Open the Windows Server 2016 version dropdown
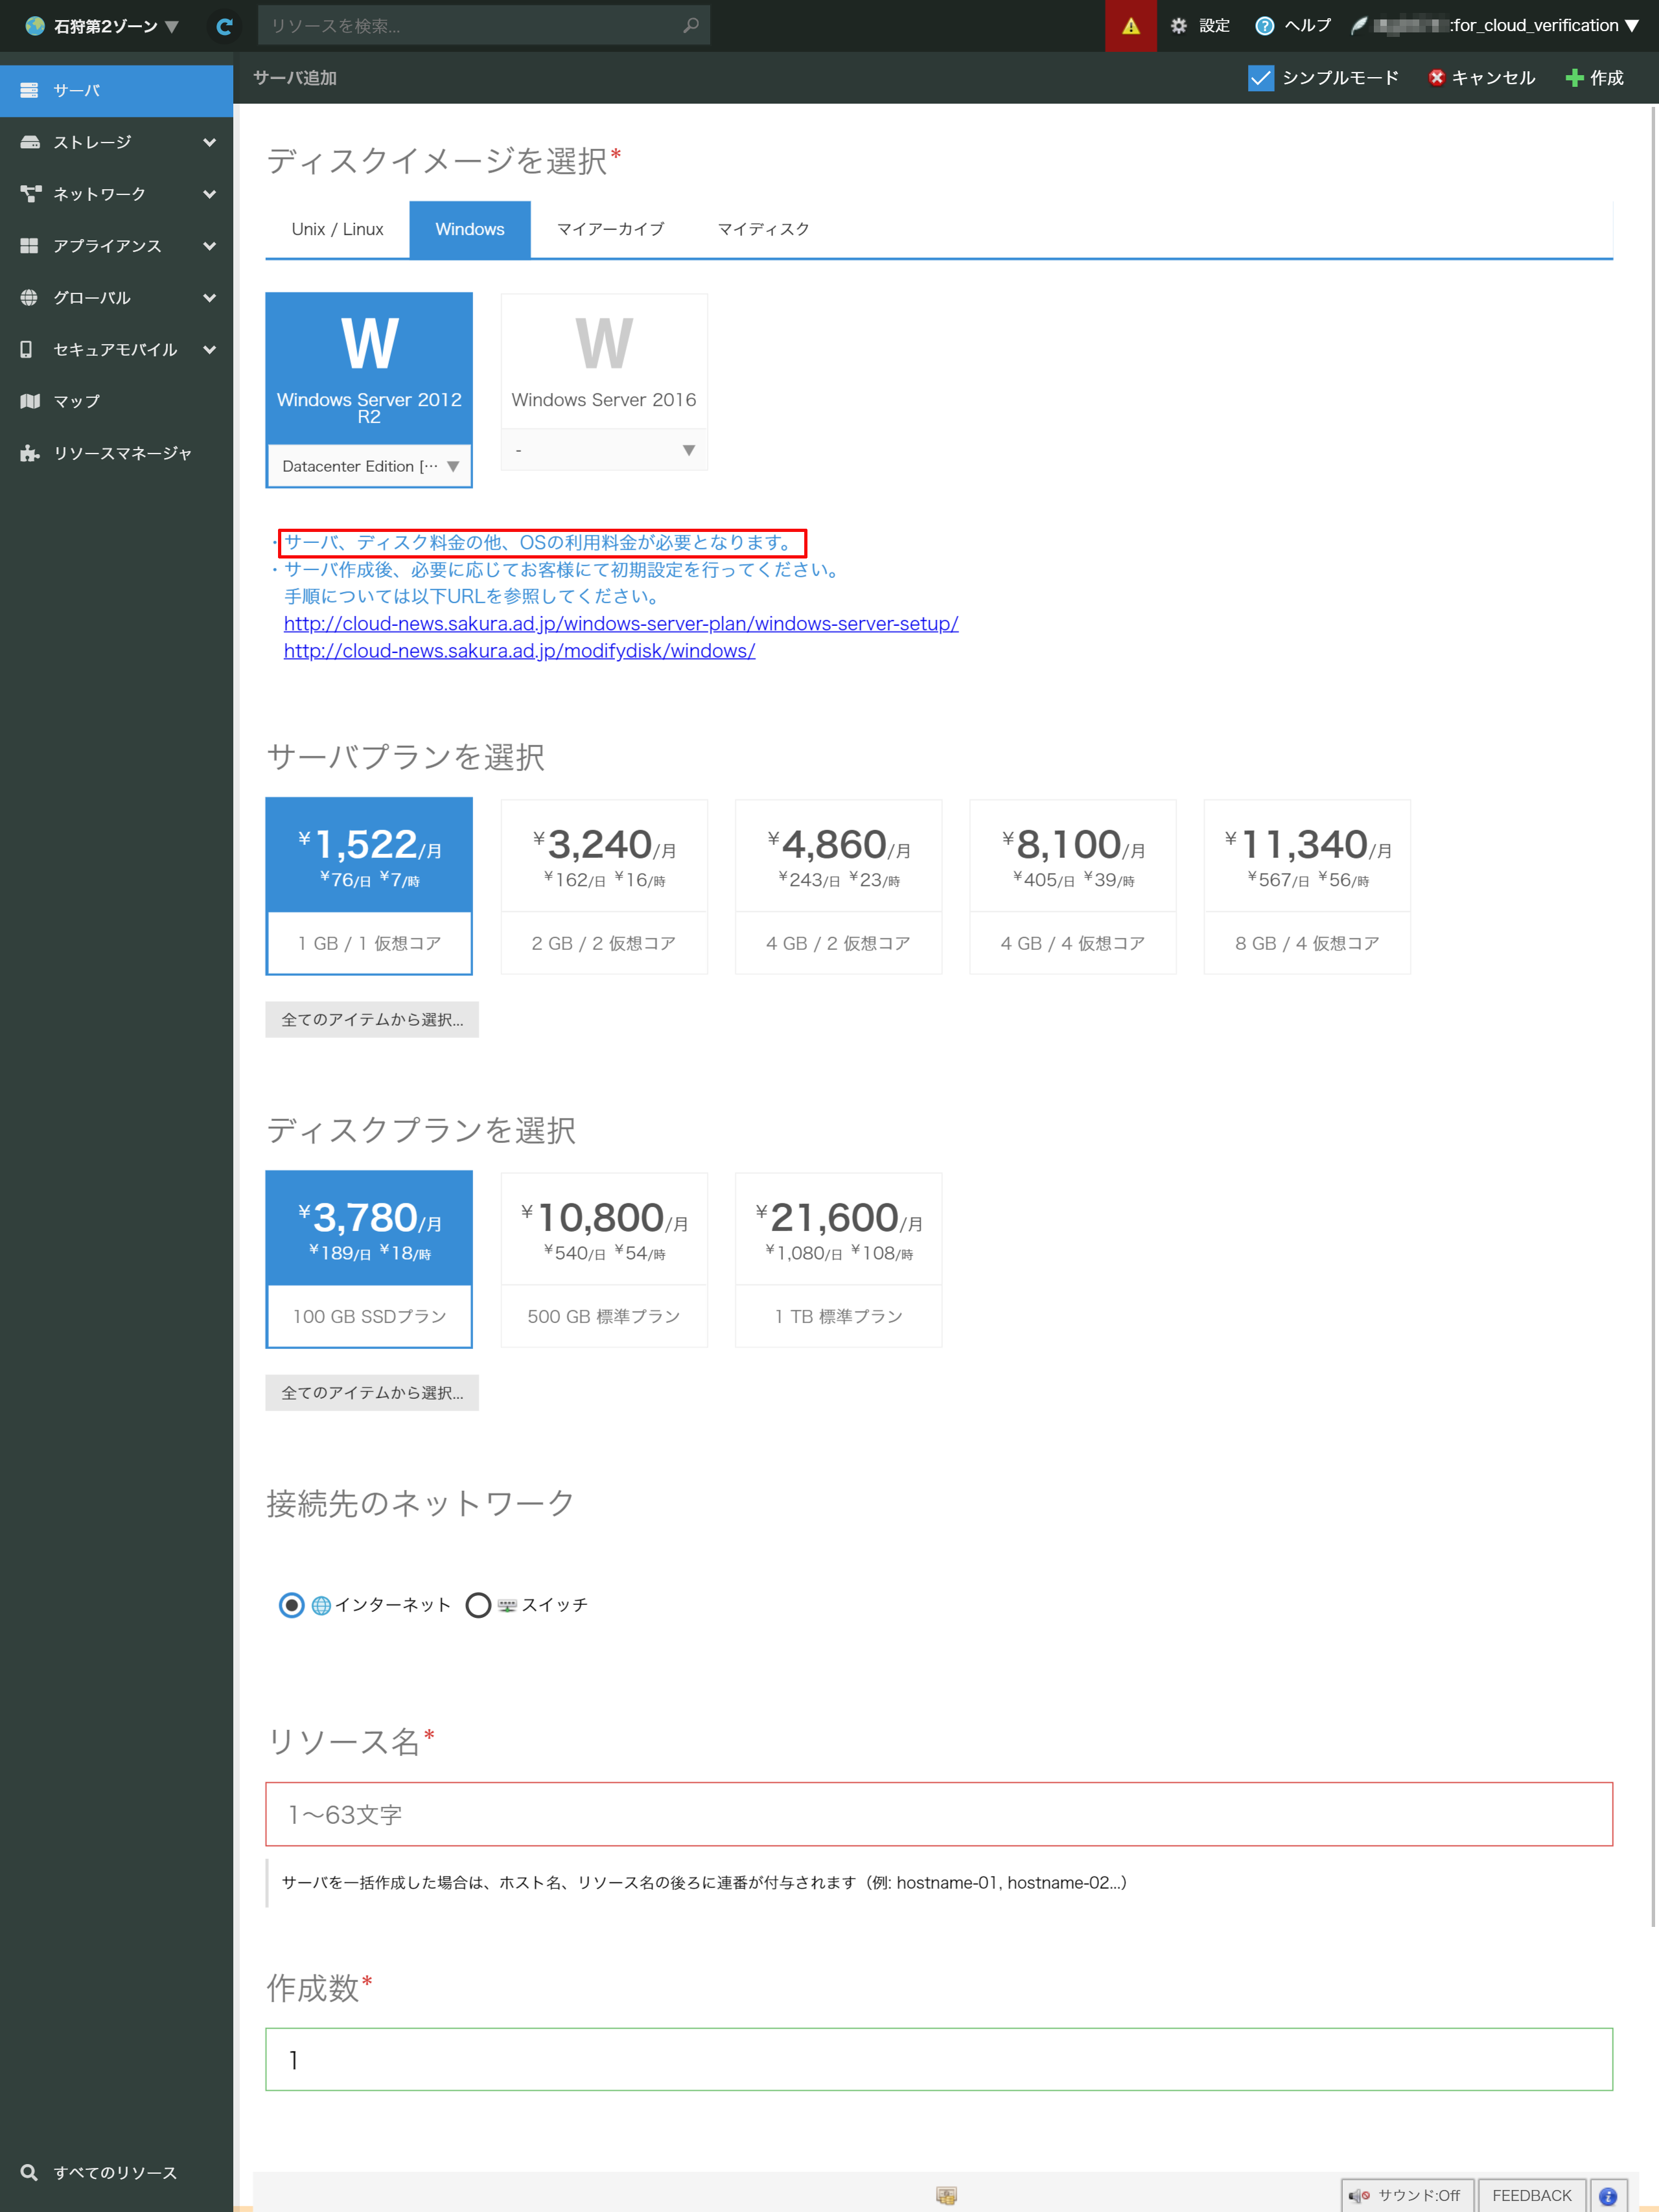This screenshot has width=1659, height=2212. coord(603,450)
